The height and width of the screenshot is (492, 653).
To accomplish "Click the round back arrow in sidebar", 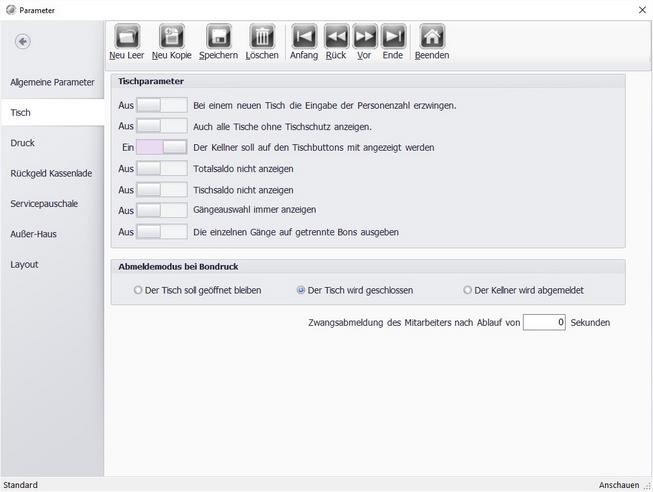I will (23, 41).
